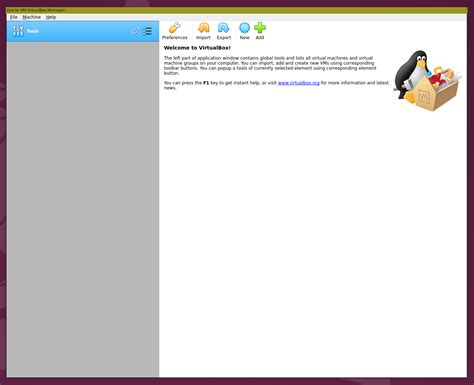
Task: Click the green Add machine icon
Action: (260, 31)
